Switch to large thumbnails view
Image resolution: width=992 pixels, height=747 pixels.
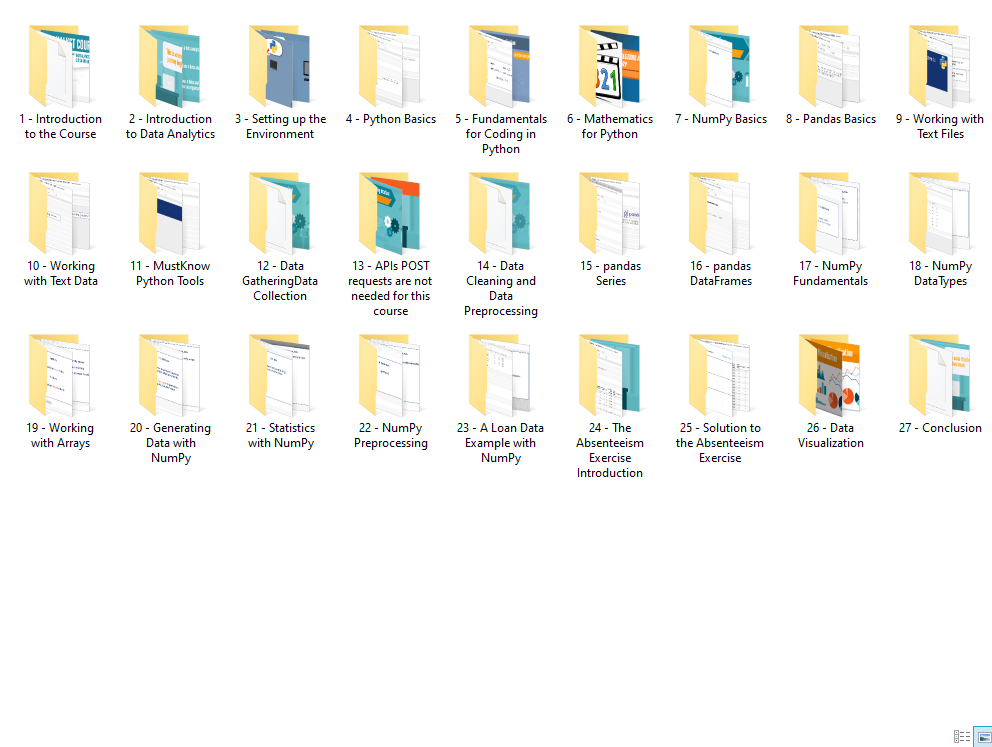click(x=983, y=736)
